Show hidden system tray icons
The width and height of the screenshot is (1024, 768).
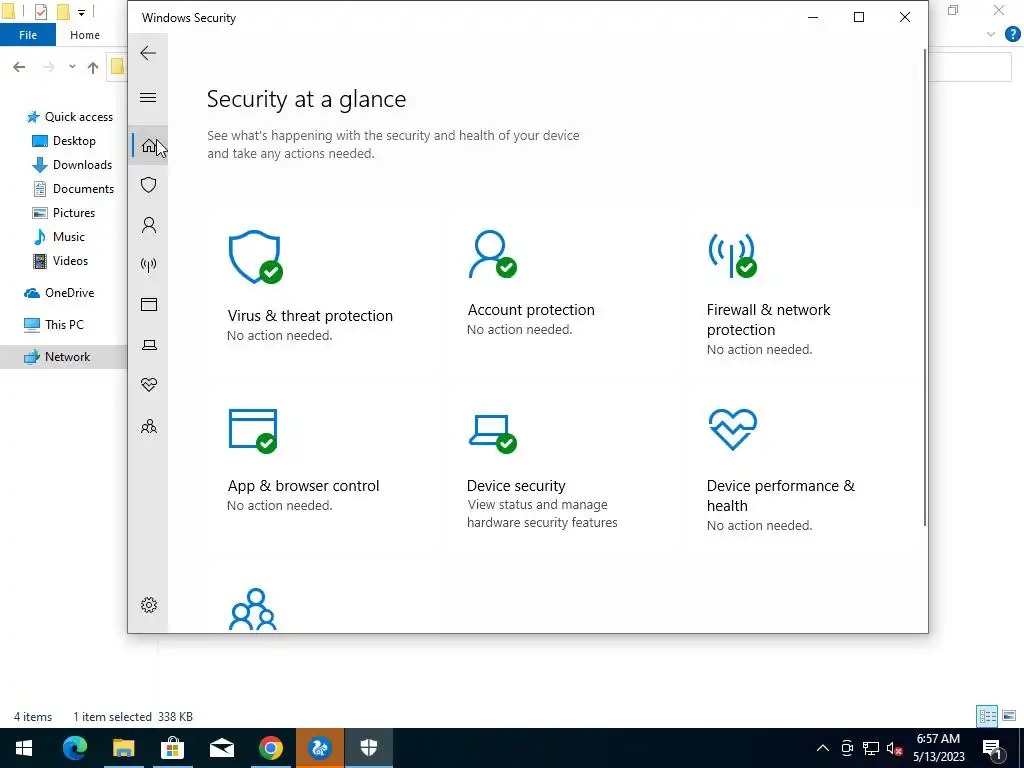[x=823, y=748]
